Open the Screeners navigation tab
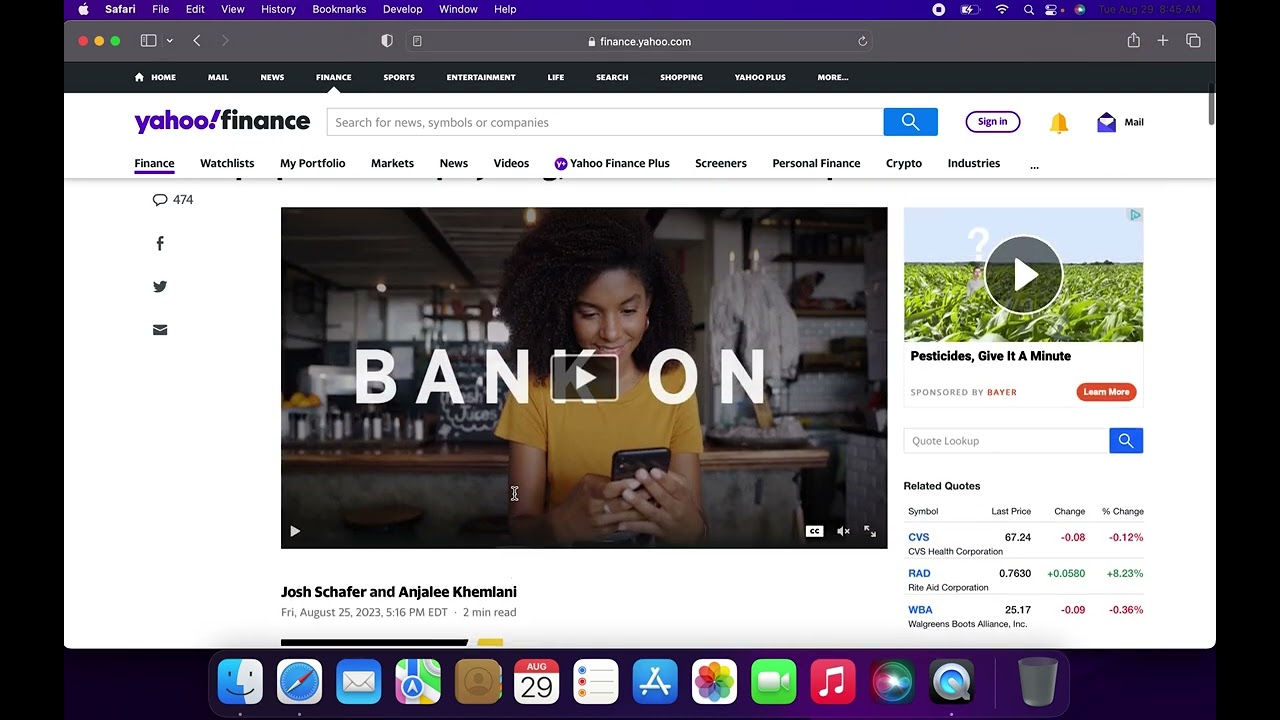The image size is (1280, 720). click(721, 163)
